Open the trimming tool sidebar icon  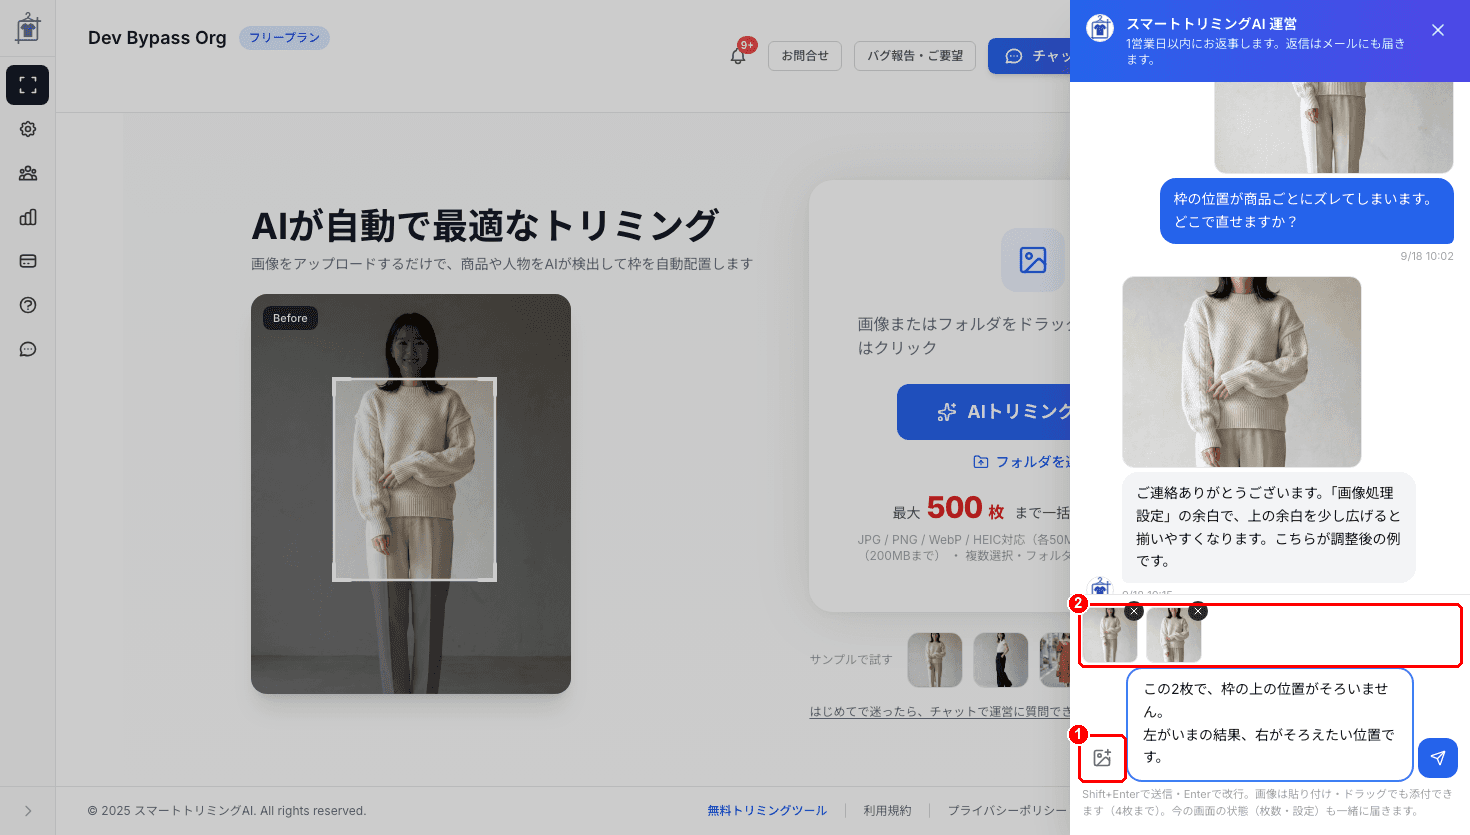[x=28, y=85]
